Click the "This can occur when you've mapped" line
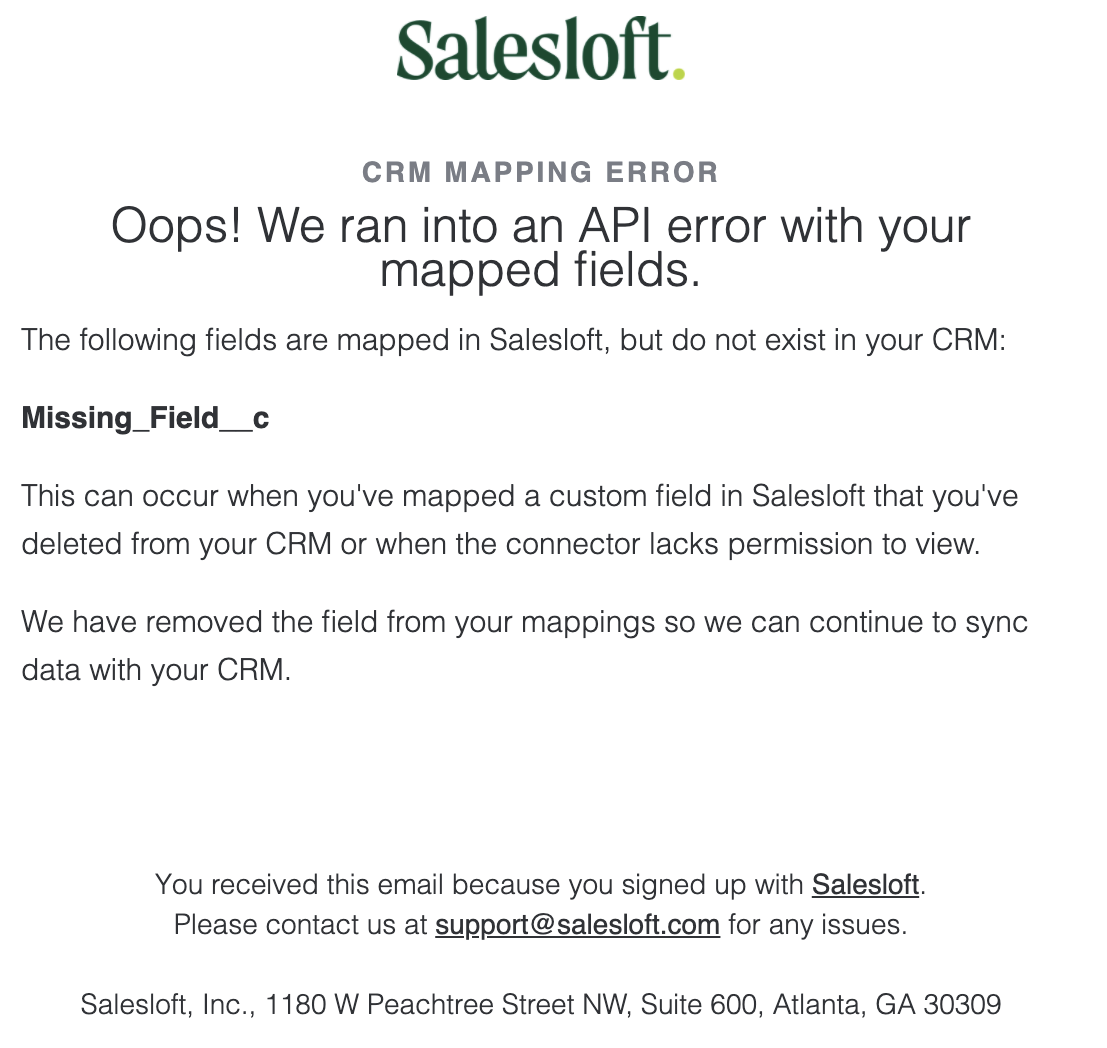This screenshot has width=1107, height=1048. 519,496
